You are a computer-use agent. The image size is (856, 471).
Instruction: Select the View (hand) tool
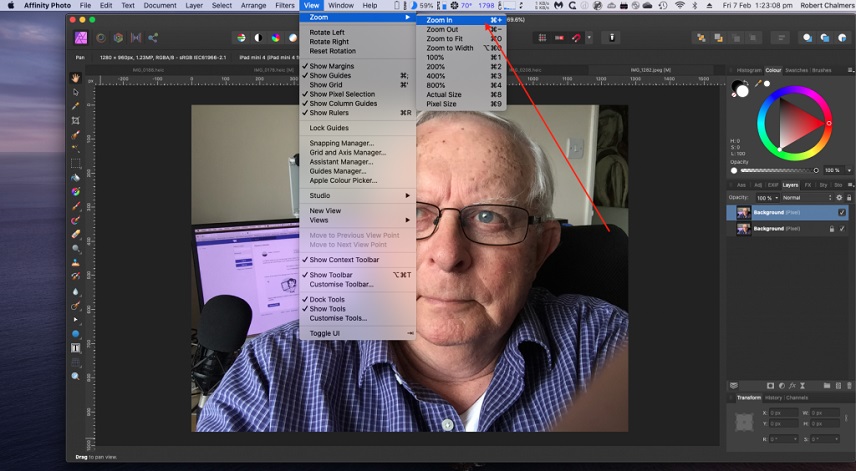[75, 78]
